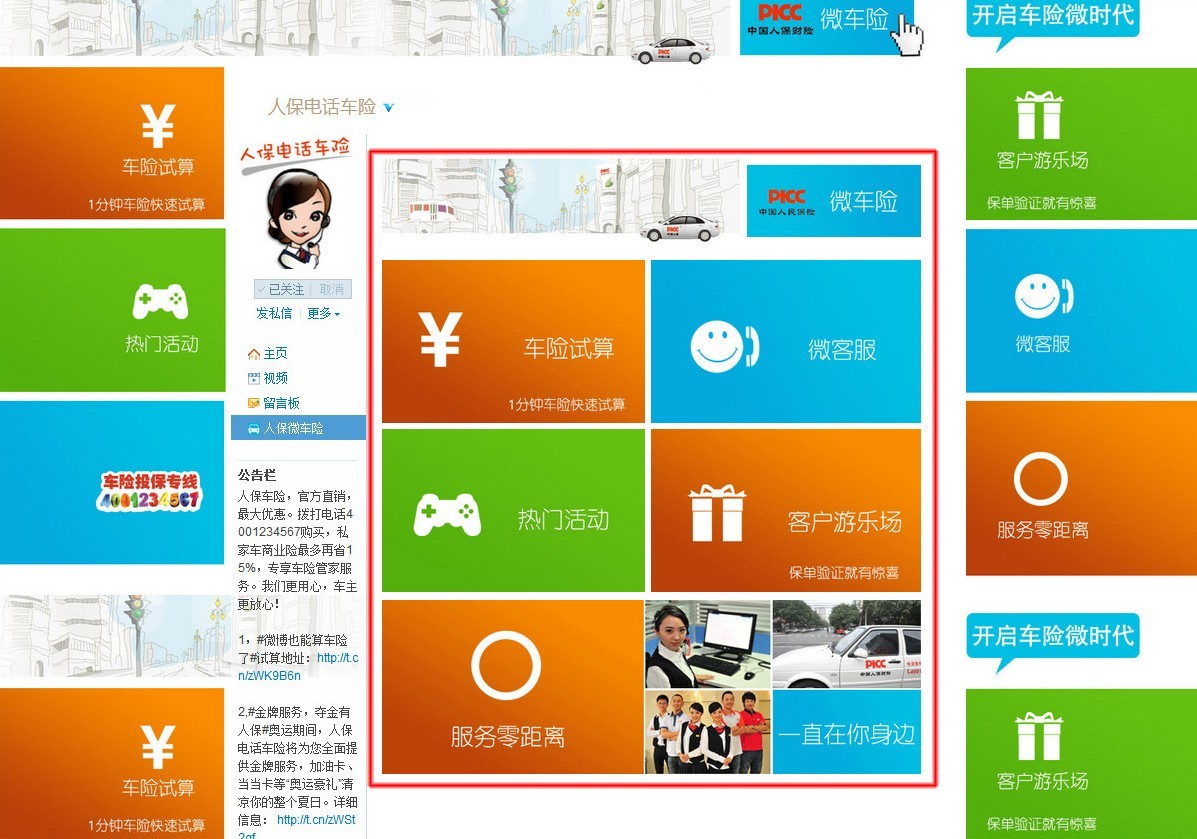Click the gift icon on the upper-right 客户游乐场 tile

[1039, 115]
